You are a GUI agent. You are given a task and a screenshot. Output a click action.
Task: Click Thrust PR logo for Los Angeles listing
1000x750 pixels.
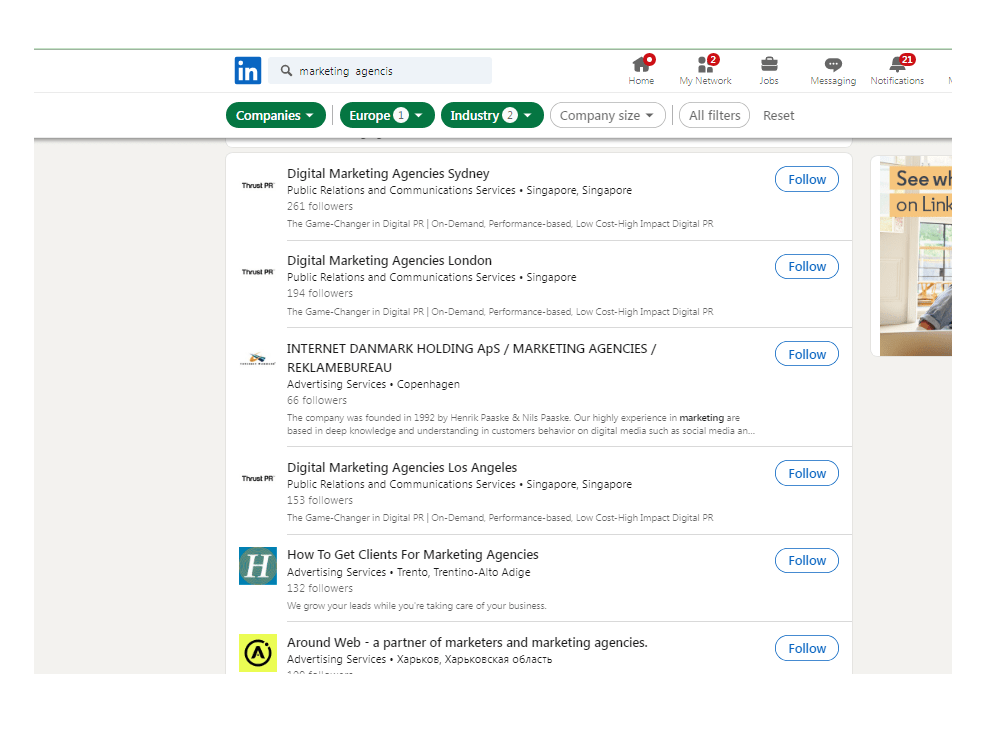[x=258, y=478]
